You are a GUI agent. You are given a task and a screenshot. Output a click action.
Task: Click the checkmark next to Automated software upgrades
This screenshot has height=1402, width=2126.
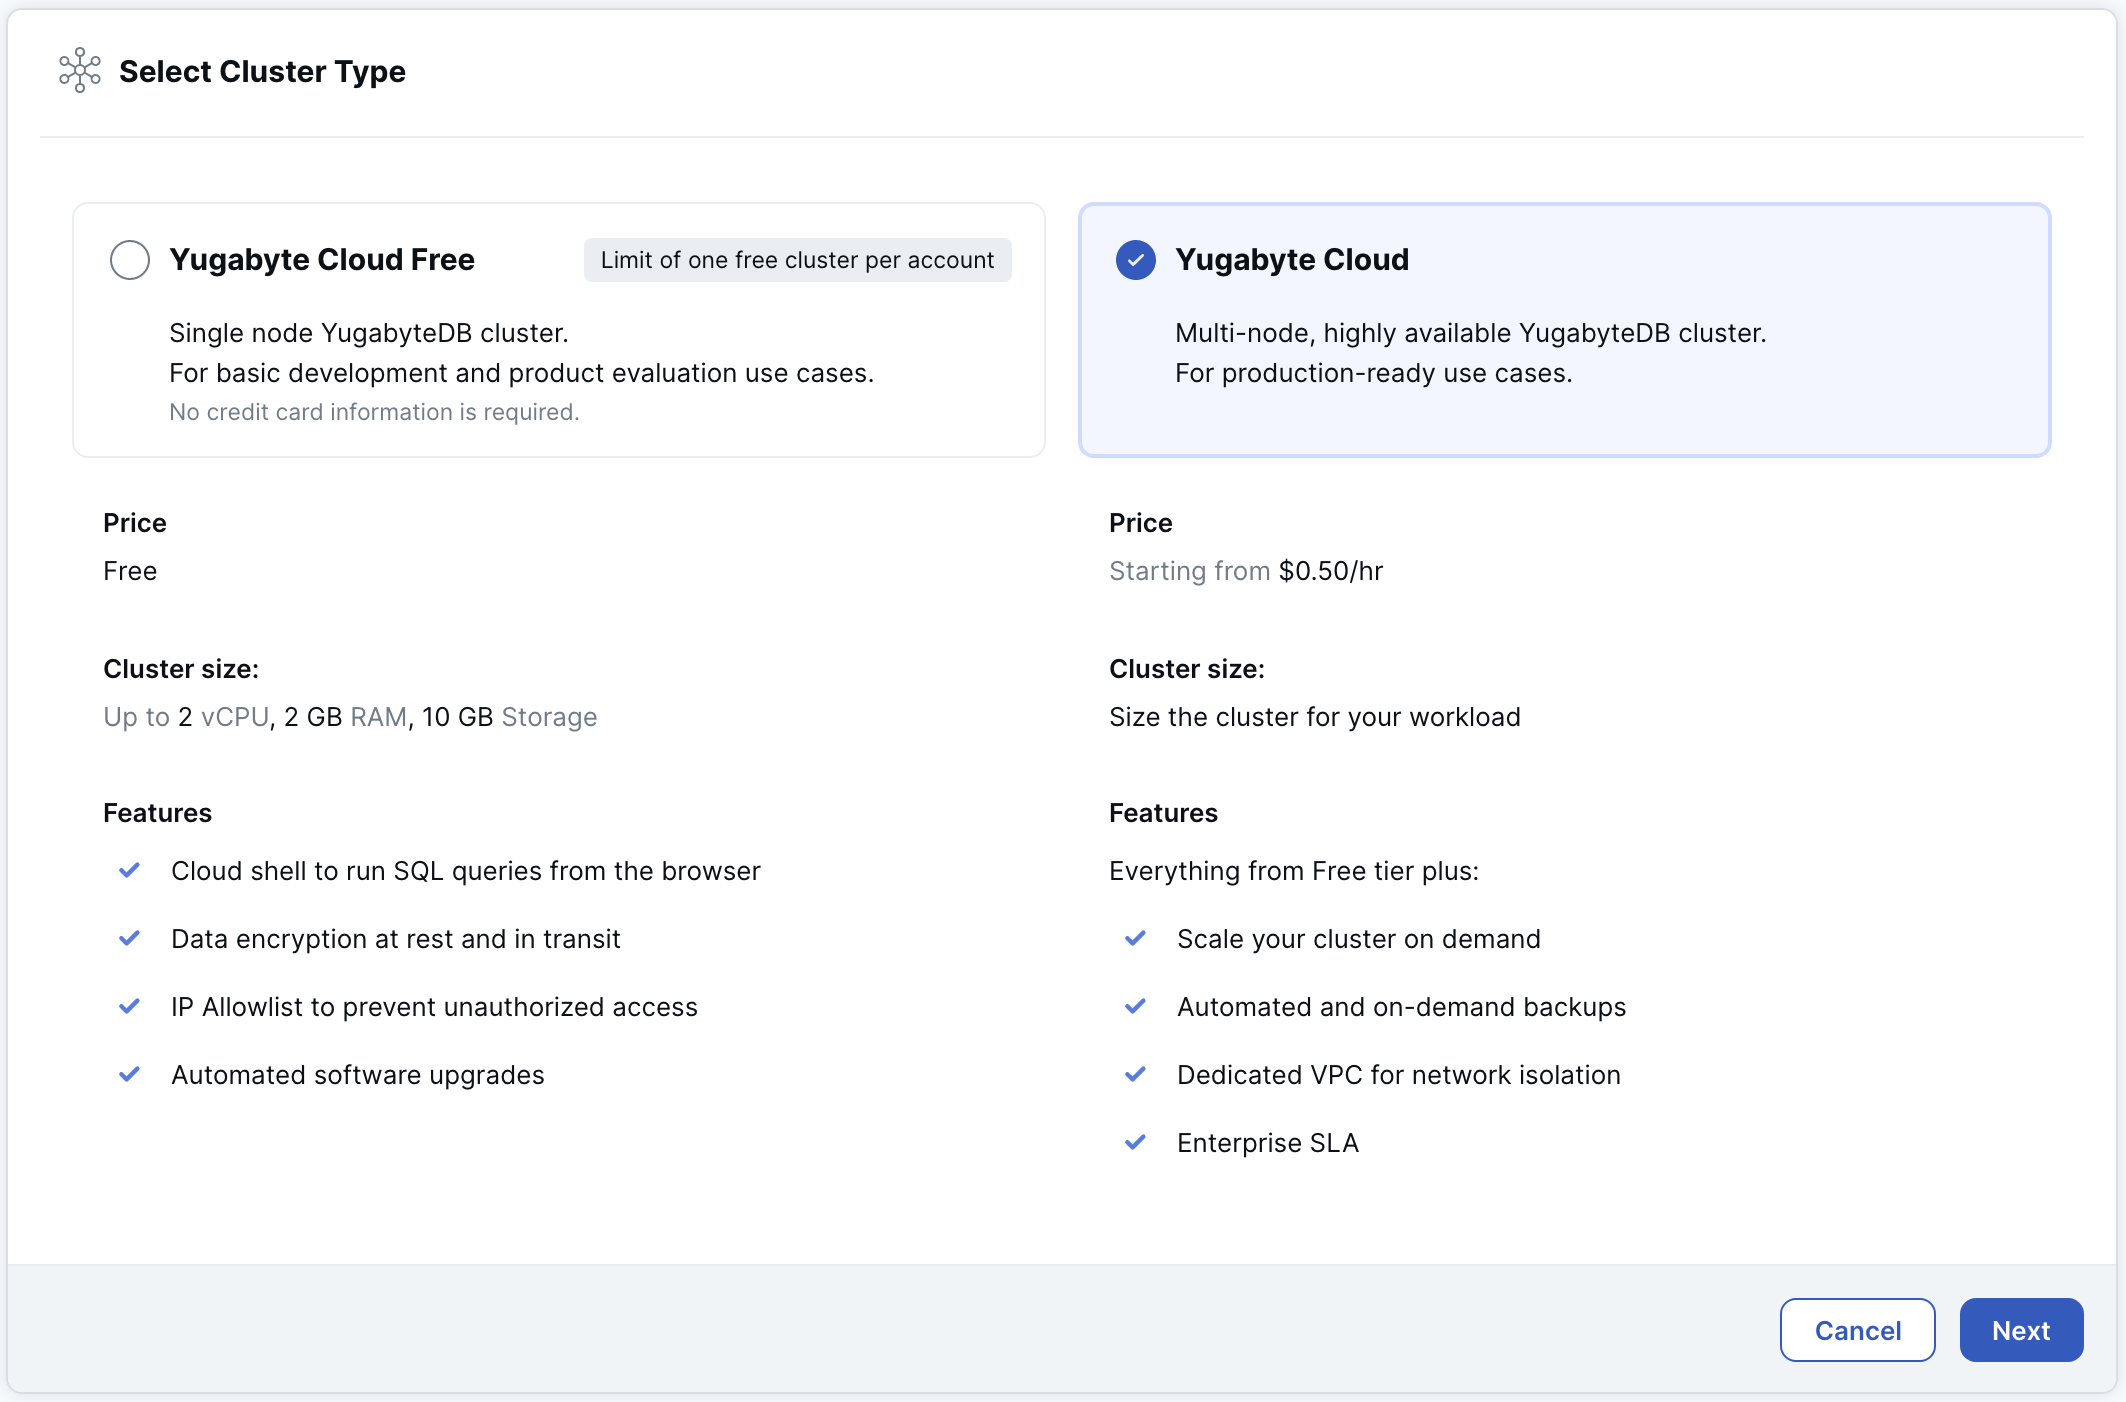pyautogui.click(x=129, y=1074)
